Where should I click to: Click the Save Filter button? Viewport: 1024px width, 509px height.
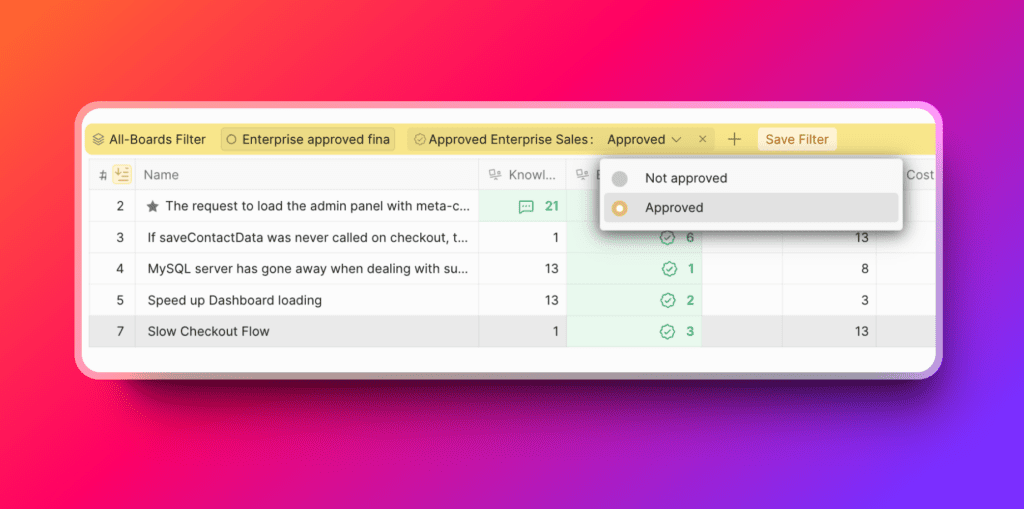(x=797, y=140)
